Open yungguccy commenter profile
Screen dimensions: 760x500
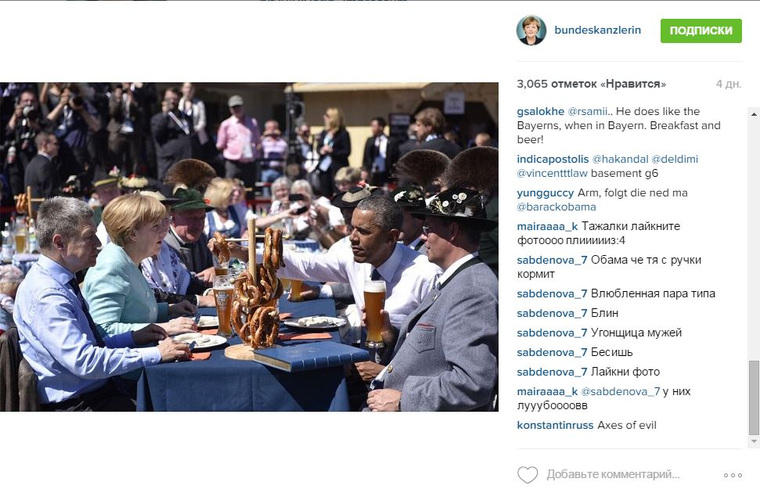pos(545,193)
